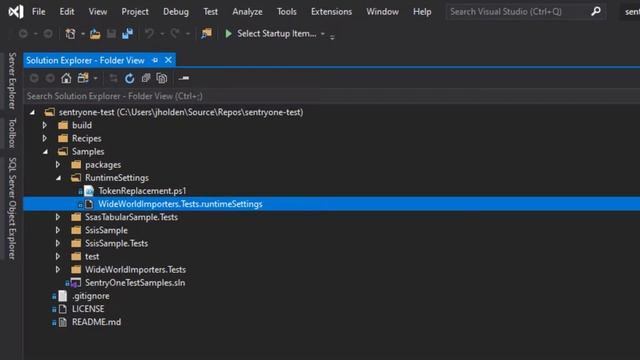
Task: Click the Save toolbar icon
Action: [111, 34]
